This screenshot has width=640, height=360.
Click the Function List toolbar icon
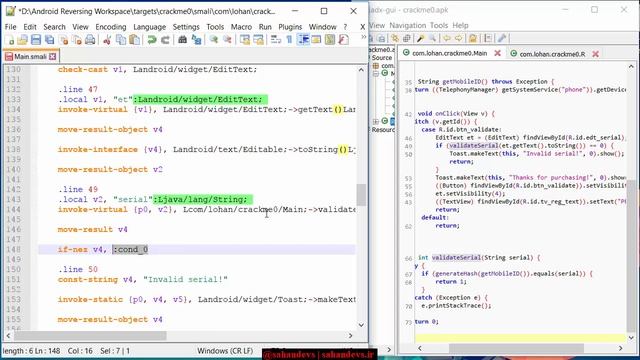click(x=343, y=40)
